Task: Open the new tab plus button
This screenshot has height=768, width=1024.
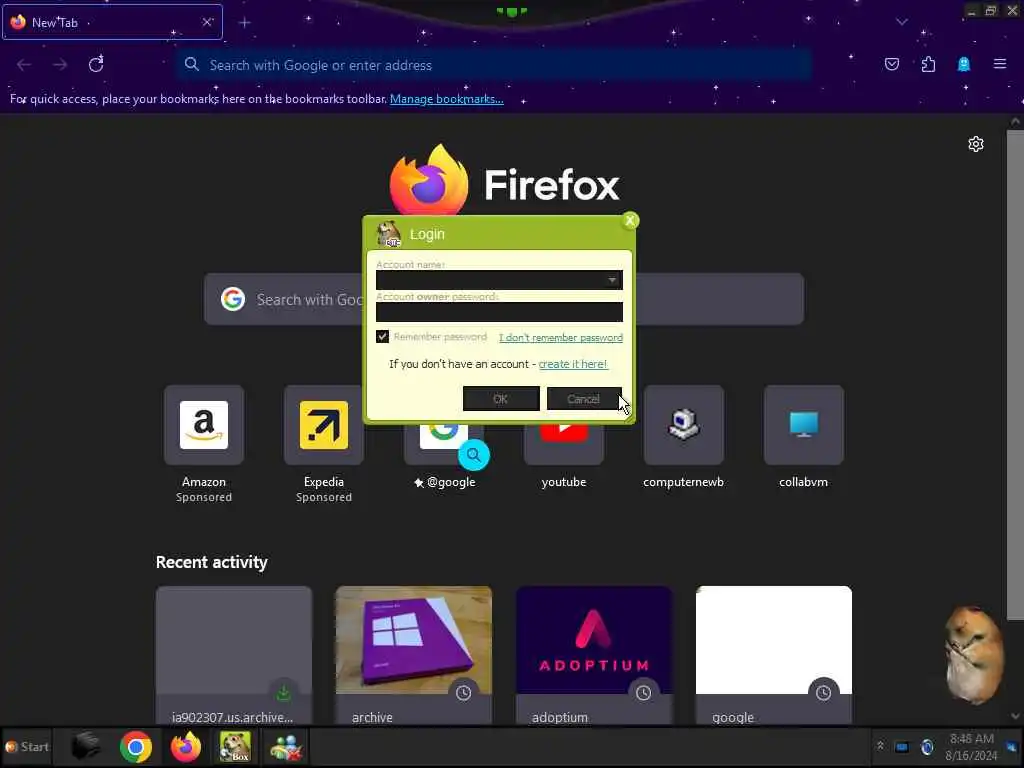Action: tap(244, 22)
